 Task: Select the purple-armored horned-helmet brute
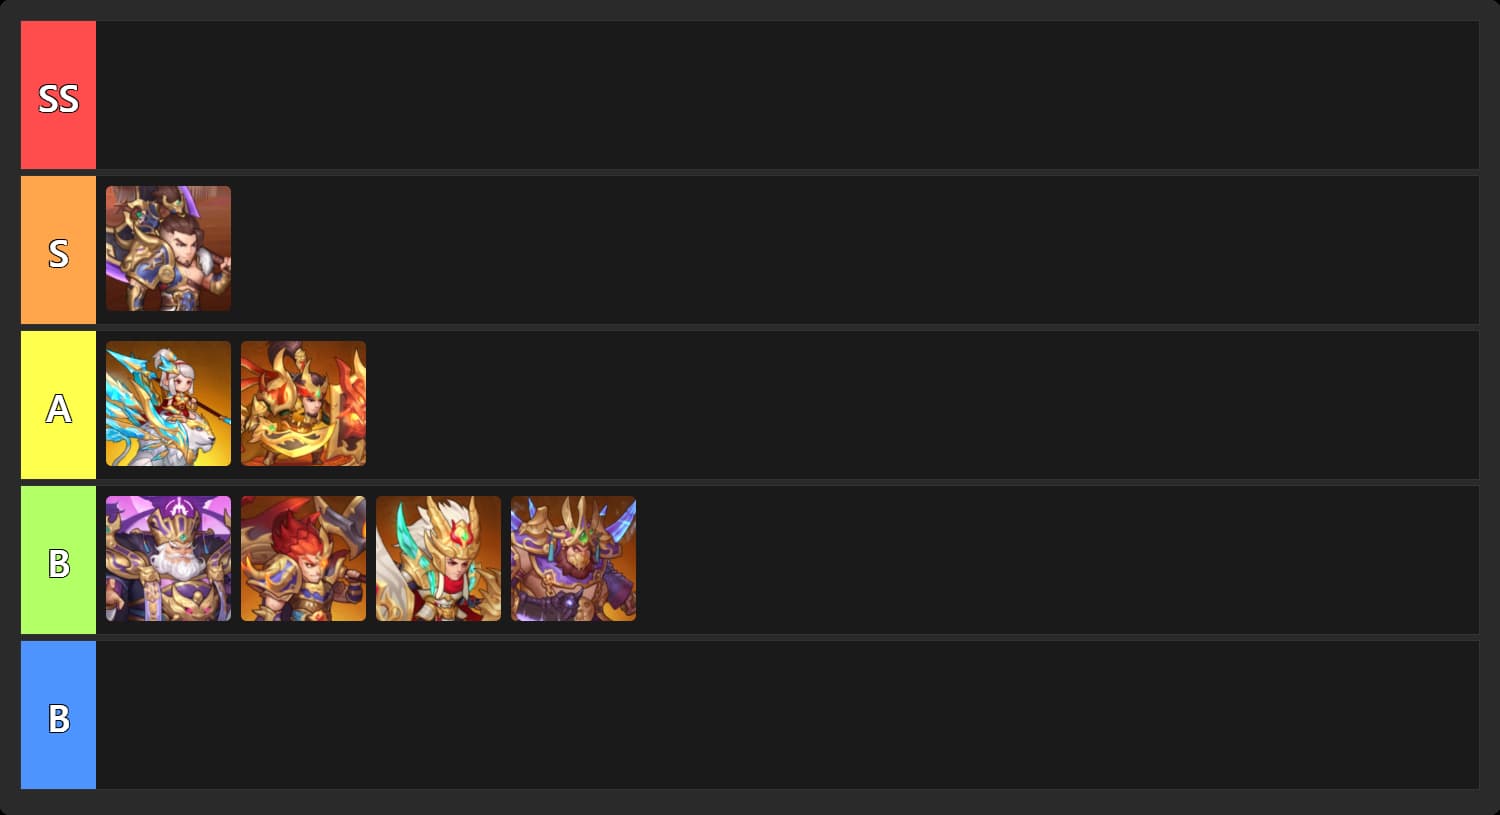click(573, 558)
